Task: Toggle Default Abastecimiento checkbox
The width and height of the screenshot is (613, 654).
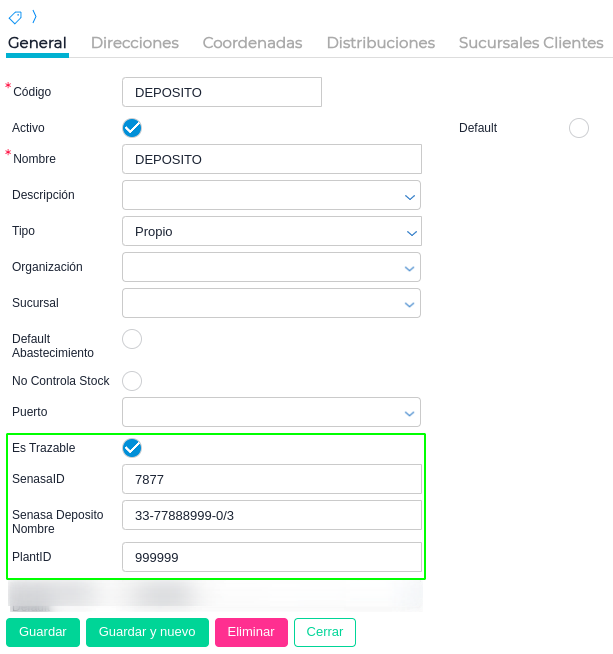Action: [x=132, y=339]
